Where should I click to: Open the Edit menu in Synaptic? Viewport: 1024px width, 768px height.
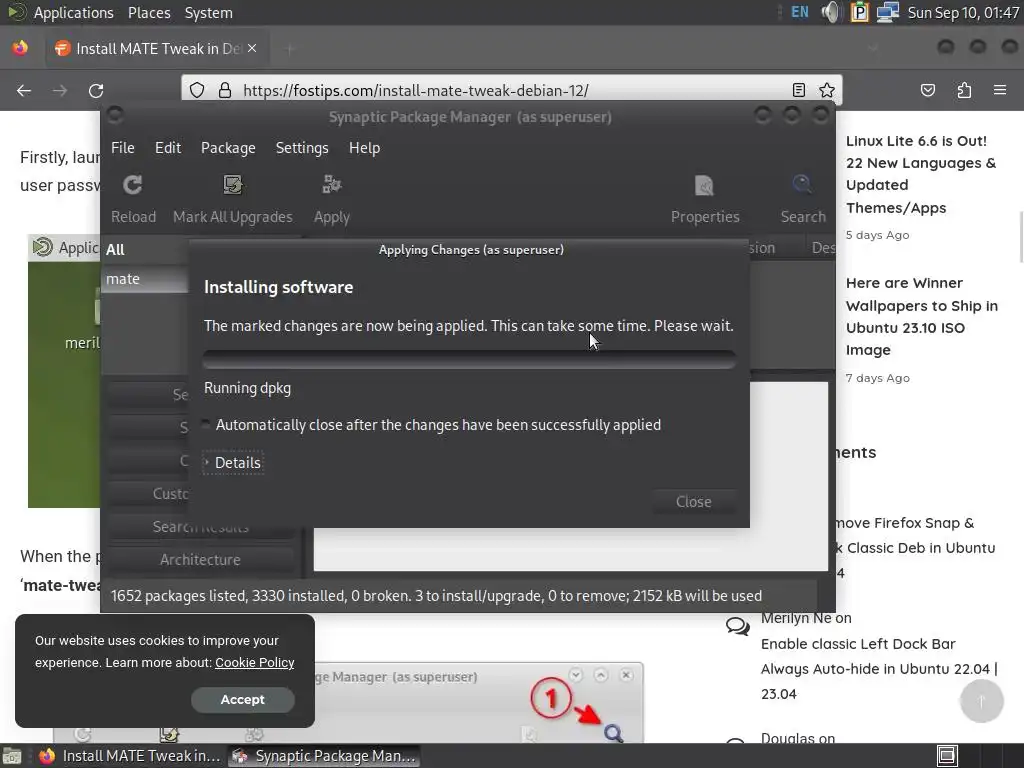pos(168,148)
